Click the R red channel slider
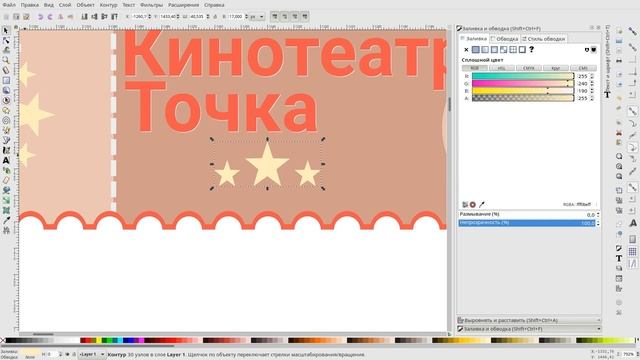Viewport: 640px width, 360px height. pyautogui.click(x=523, y=76)
